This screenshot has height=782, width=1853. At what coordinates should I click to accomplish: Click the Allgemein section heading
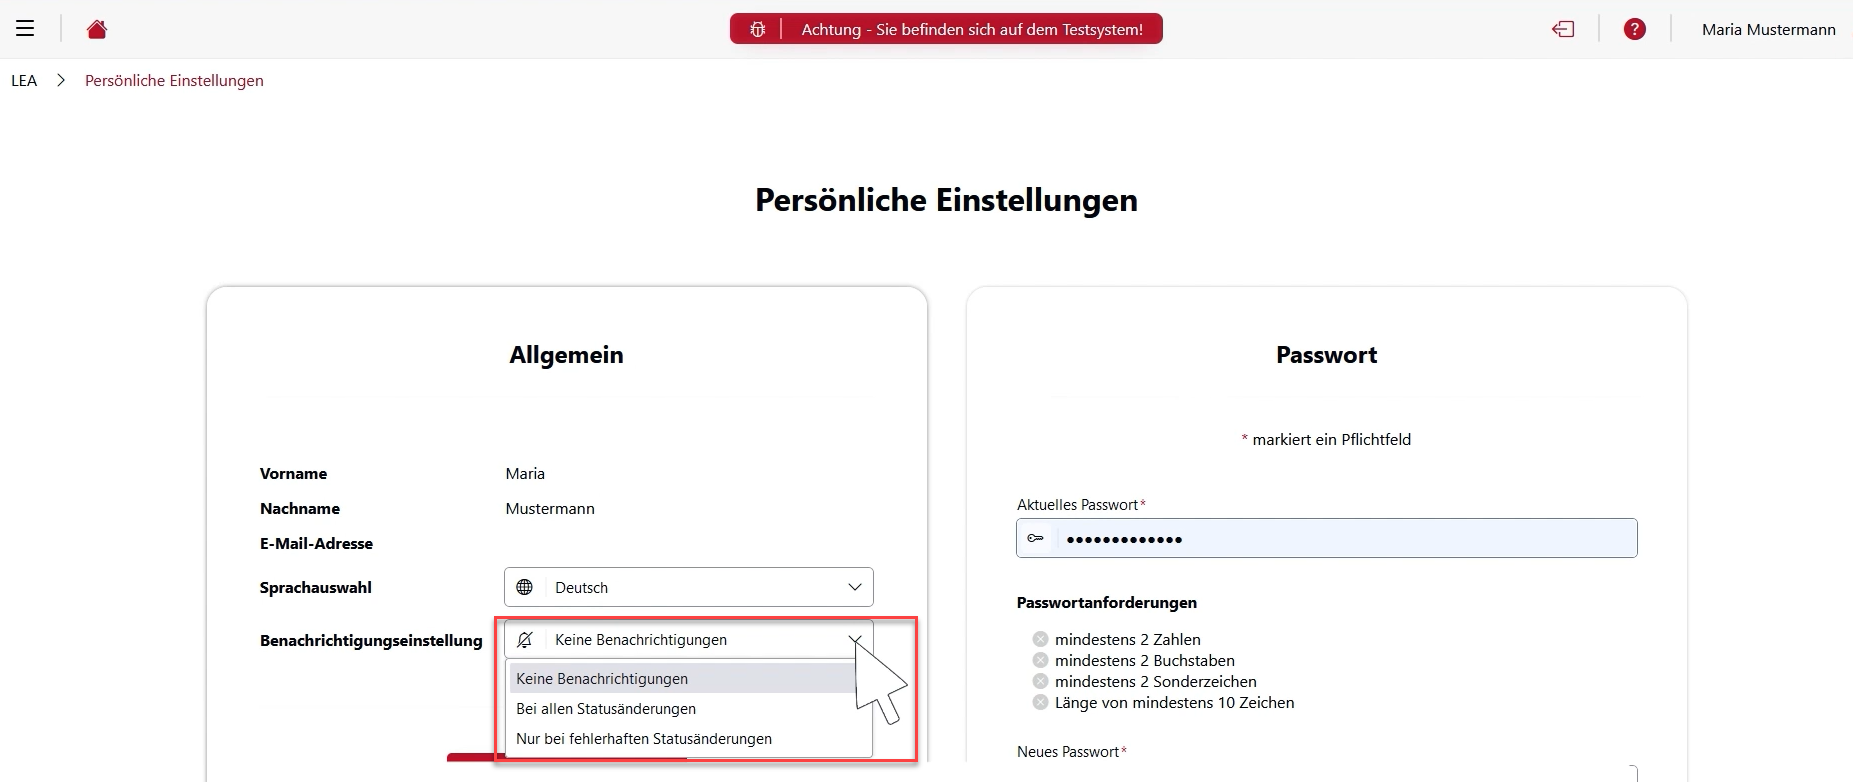pyautogui.click(x=566, y=355)
